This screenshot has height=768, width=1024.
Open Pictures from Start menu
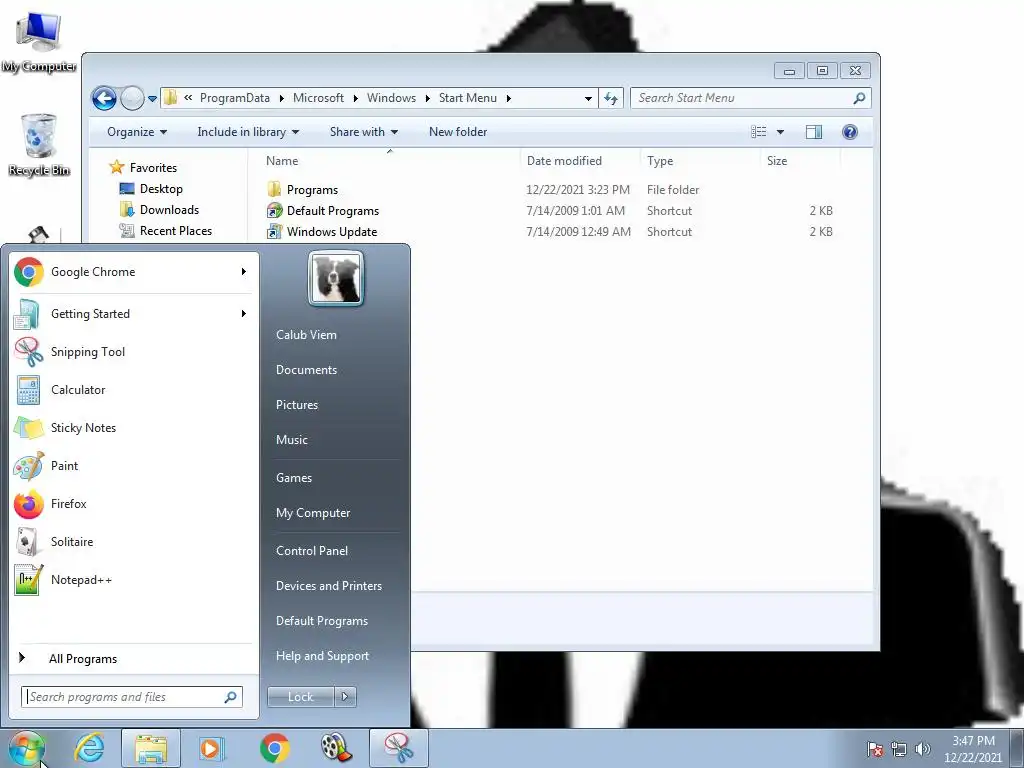click(296, 405)
